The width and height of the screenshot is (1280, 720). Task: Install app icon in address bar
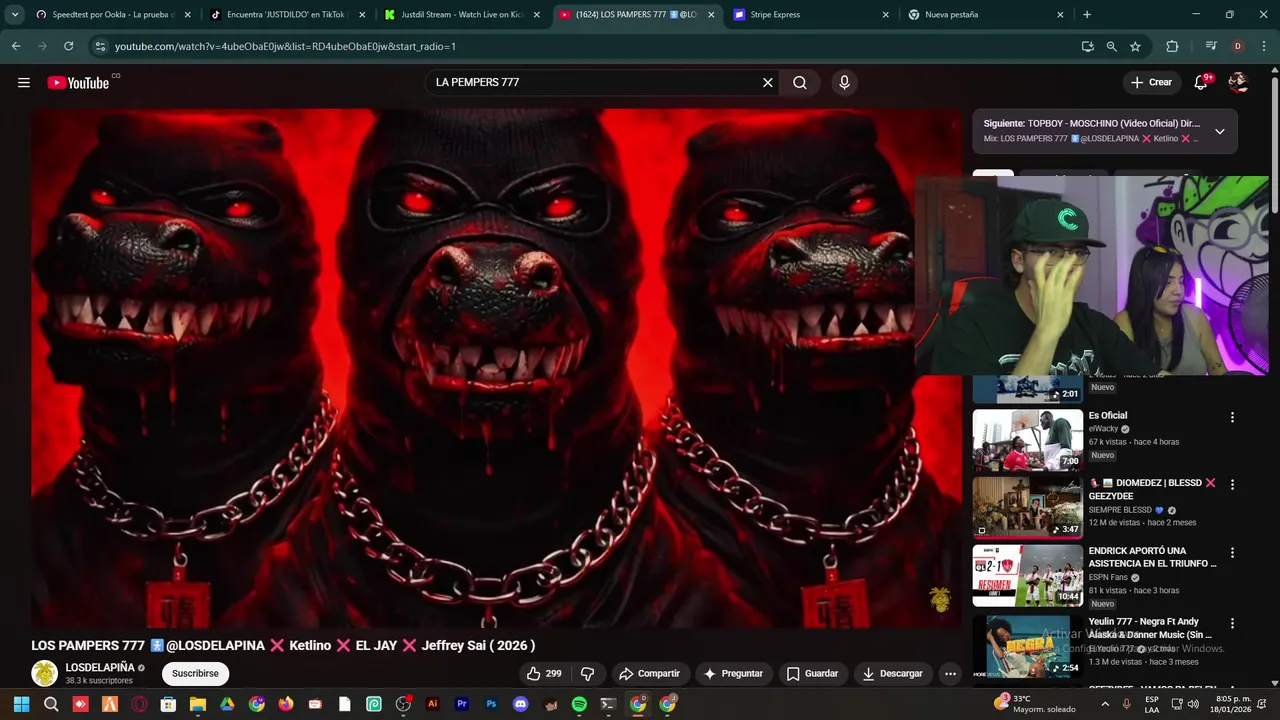click(x=1087, y=46)
